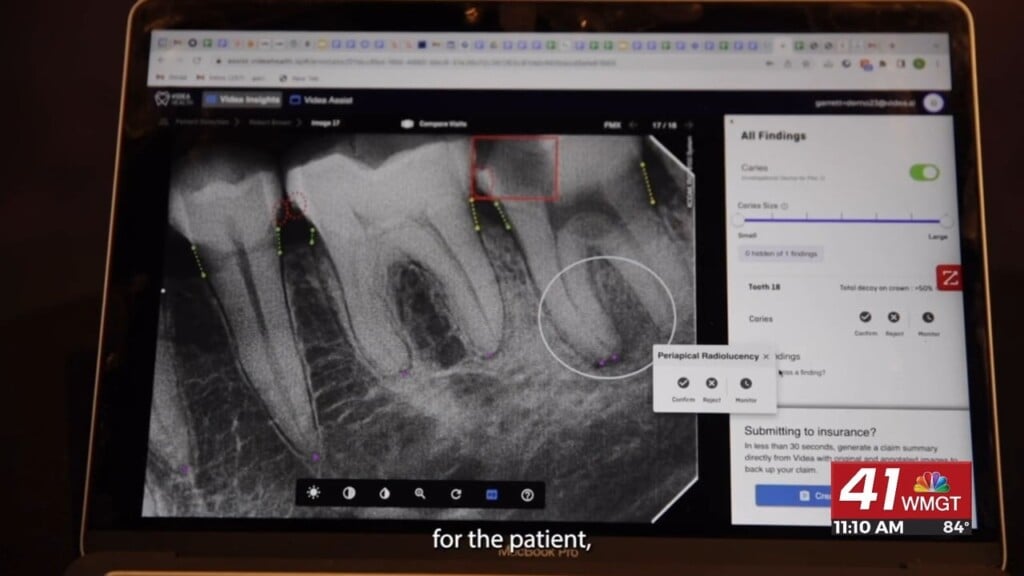Image resolution: width=1024 pixels, height=576 pixels.
Task: Click the Image 17 breadcrumb
Action: click(325, 123)
